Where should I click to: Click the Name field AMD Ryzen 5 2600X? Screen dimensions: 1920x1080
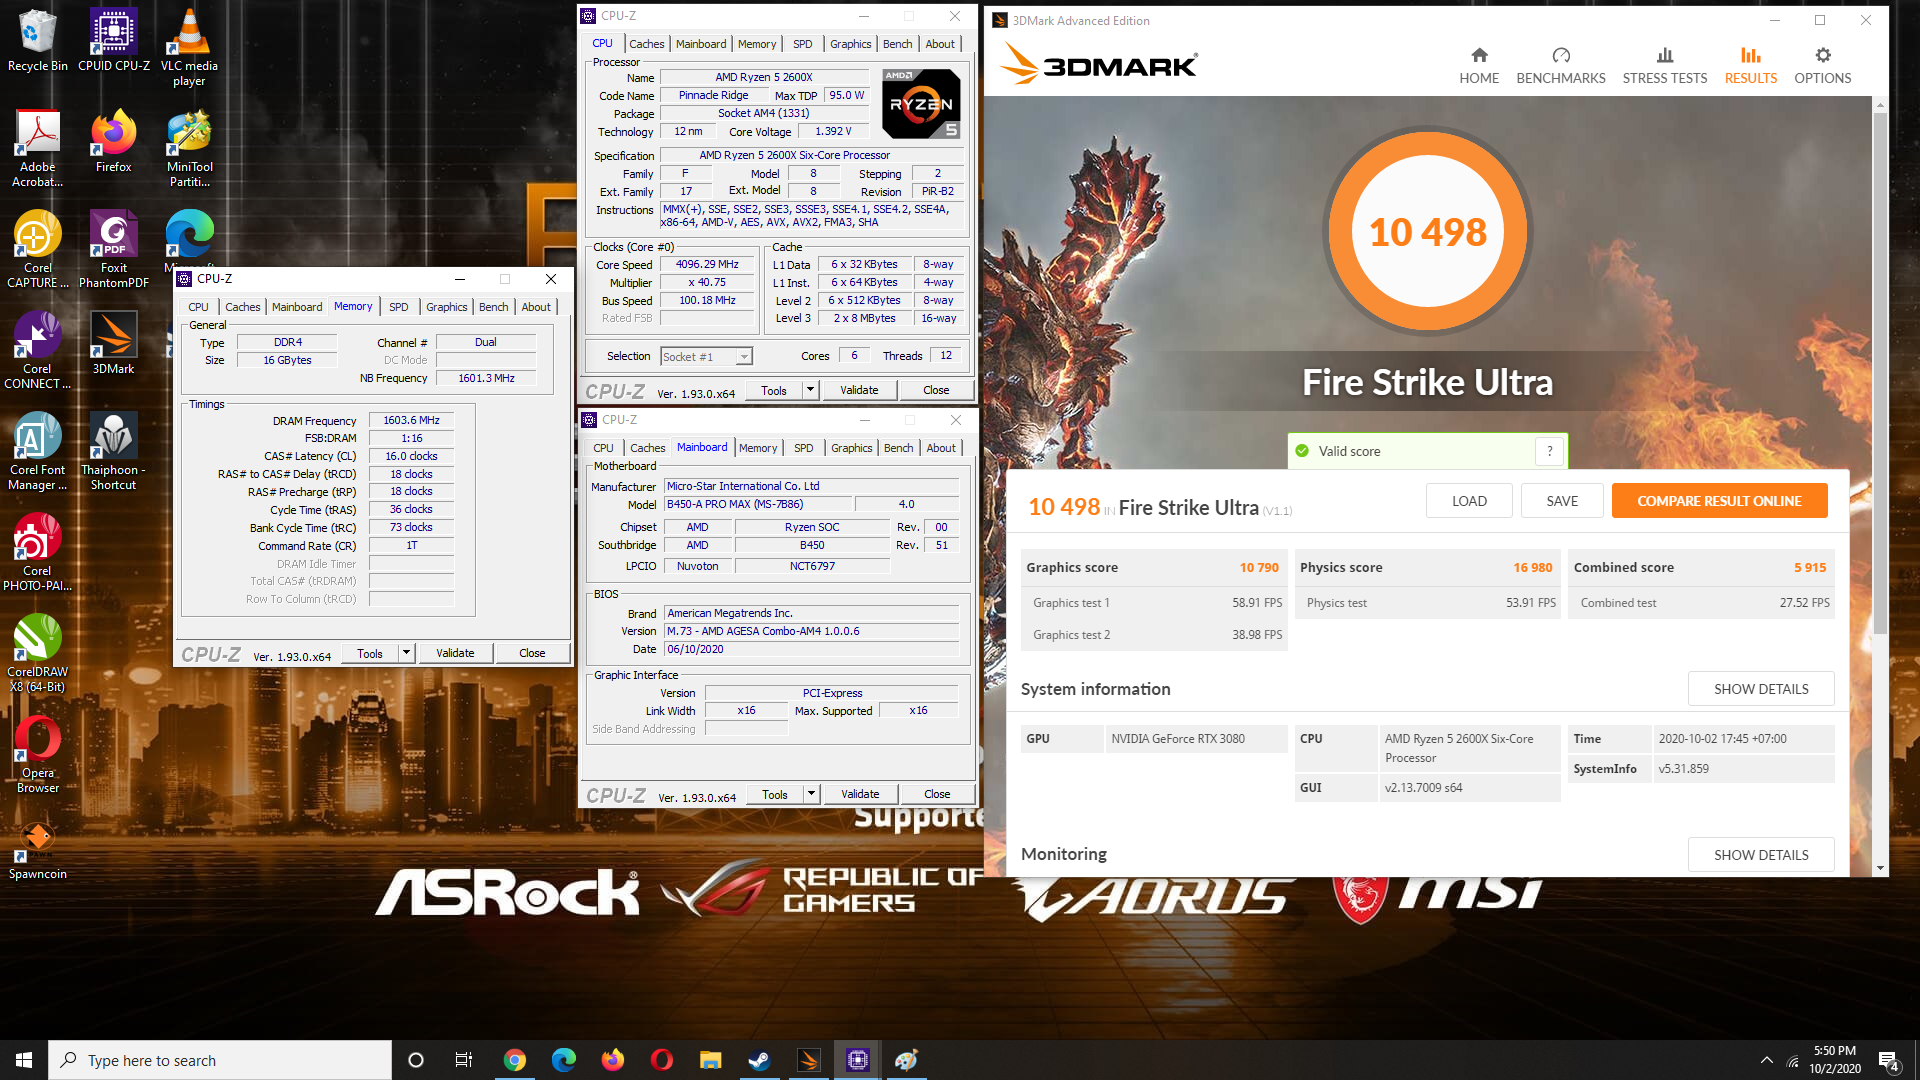click(x=763, y=77)
